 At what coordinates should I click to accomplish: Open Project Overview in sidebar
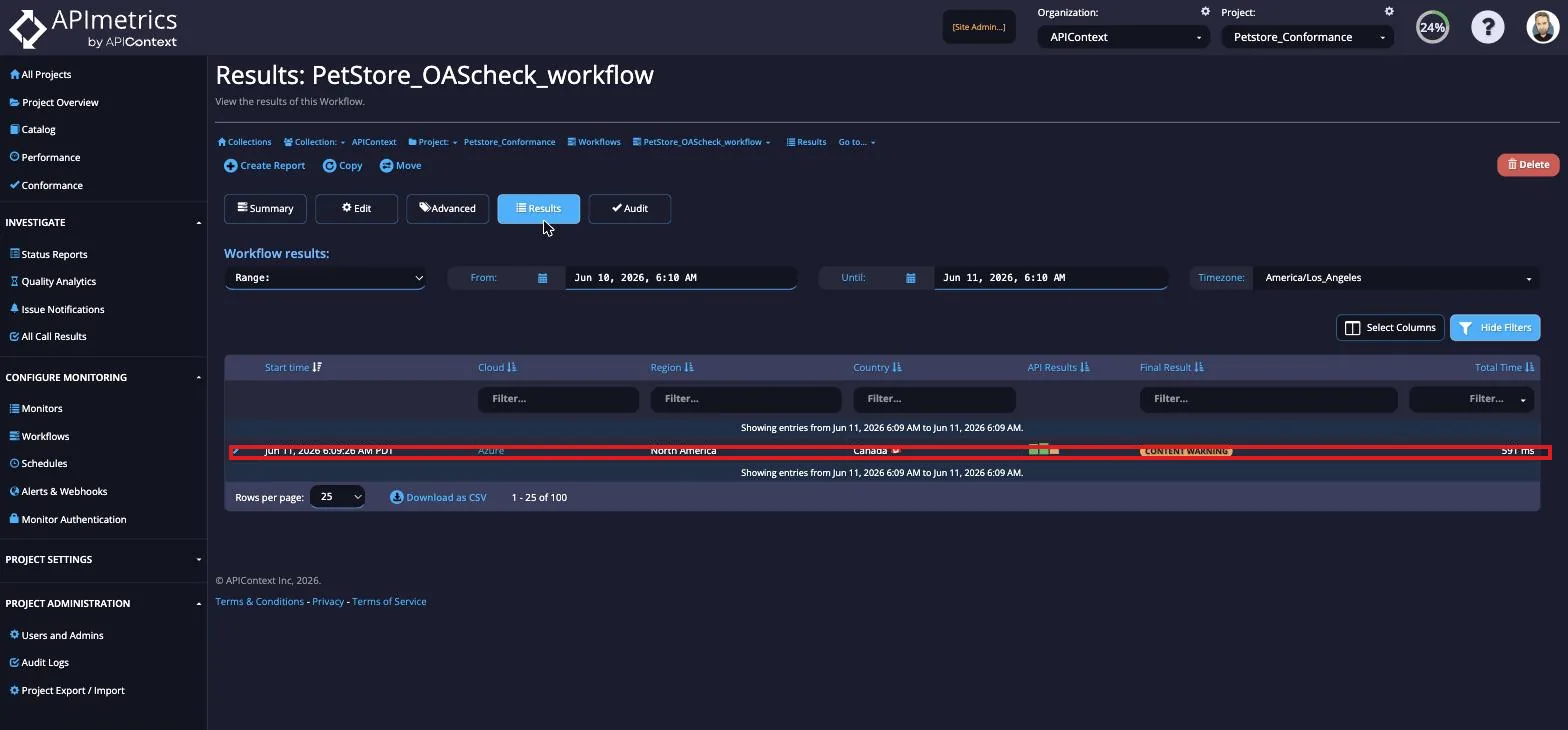click(x=54, y=102)
